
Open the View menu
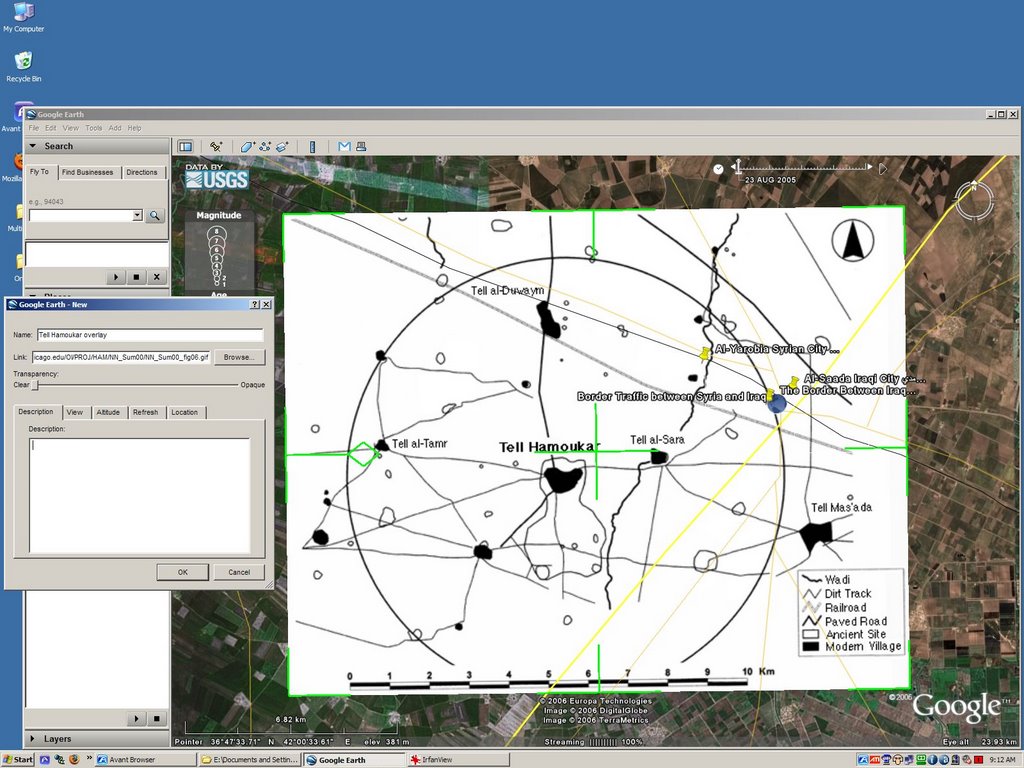coord(71,128)
